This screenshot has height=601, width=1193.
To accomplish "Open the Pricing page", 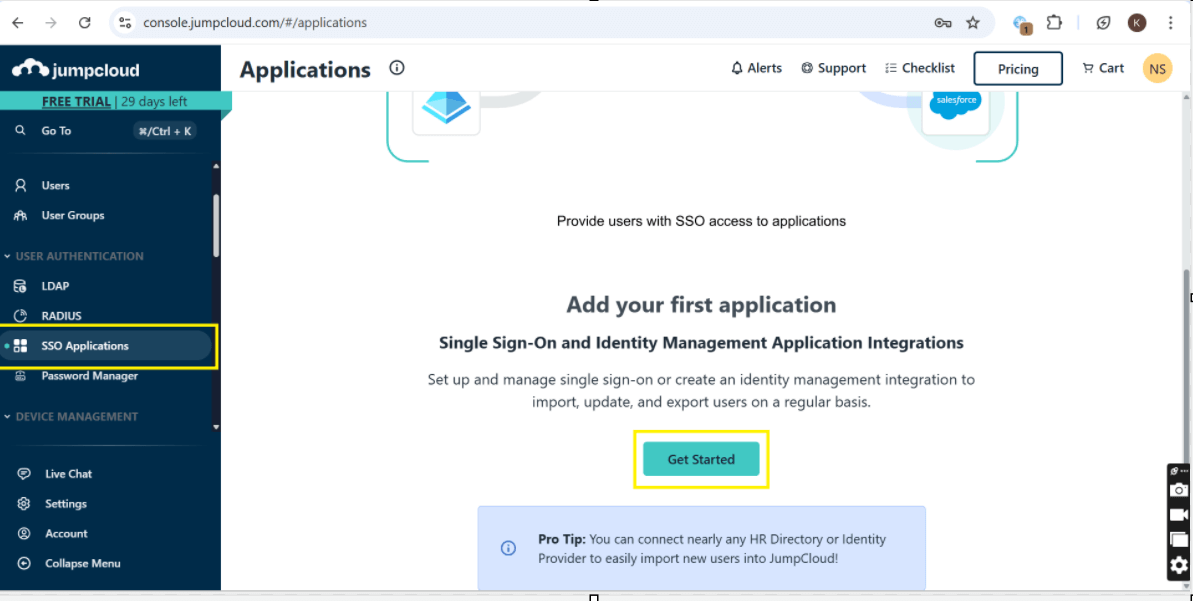I will pyautogui.click(x=1017, y=68).
